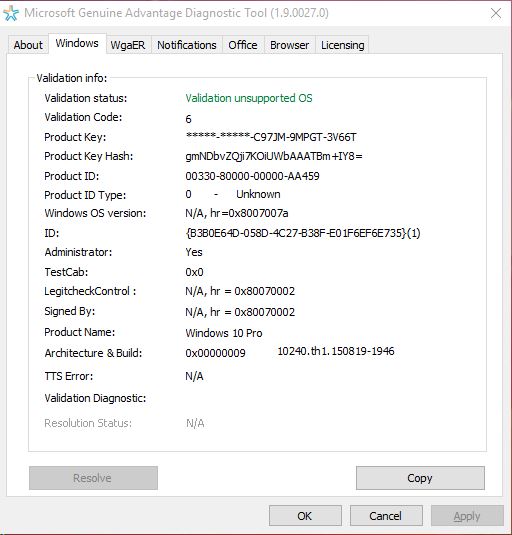Click the star app icon in title bar

11,13
